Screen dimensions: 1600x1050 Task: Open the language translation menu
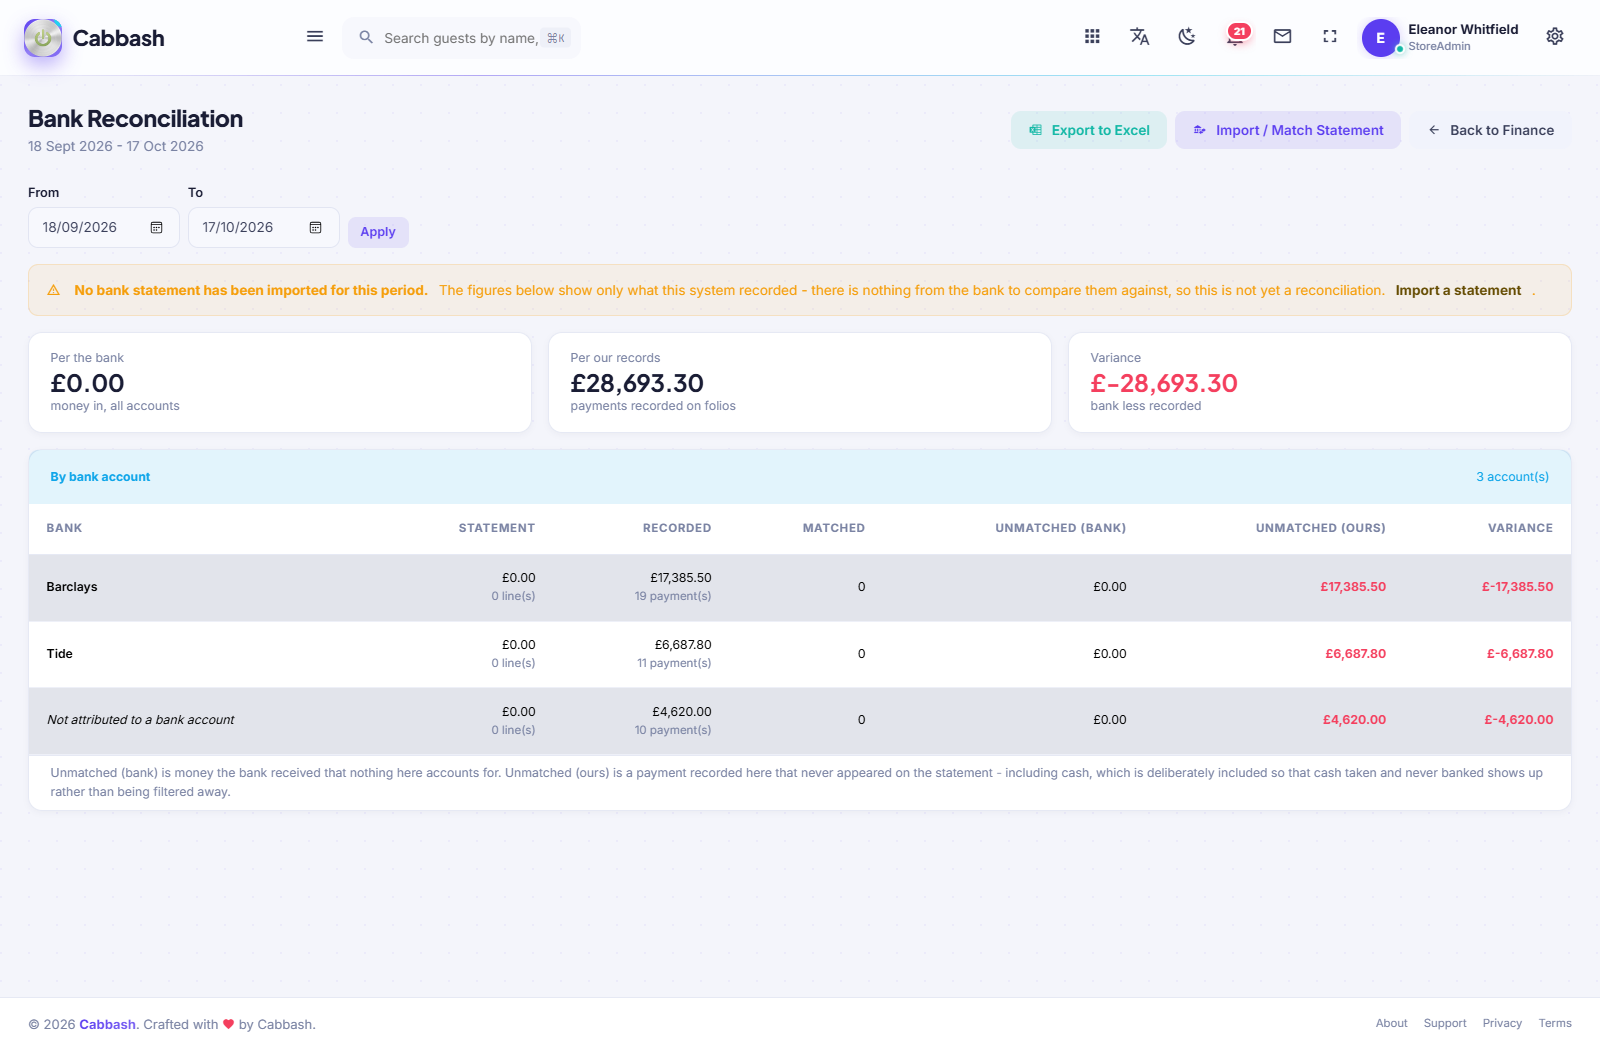(1140, 37)
